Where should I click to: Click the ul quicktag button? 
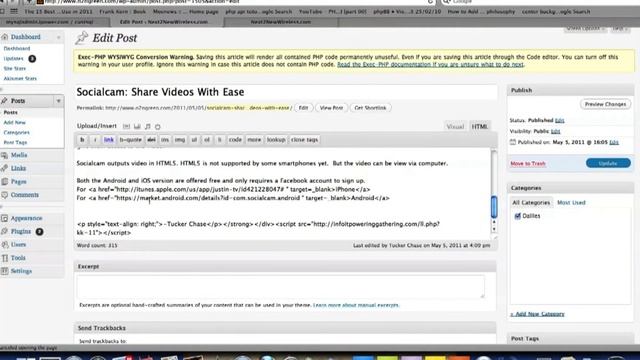click(194, 140)
